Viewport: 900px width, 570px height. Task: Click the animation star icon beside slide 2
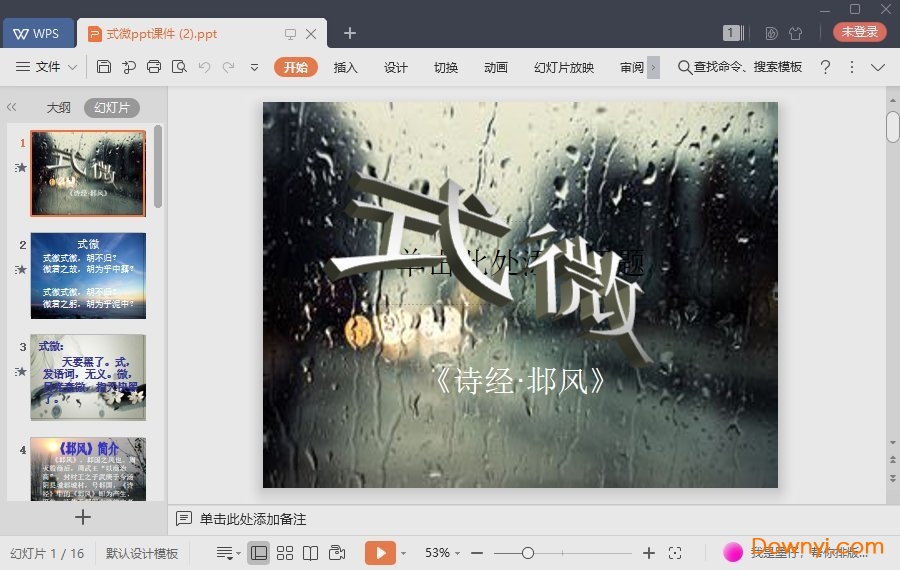[x=21, y=269]
